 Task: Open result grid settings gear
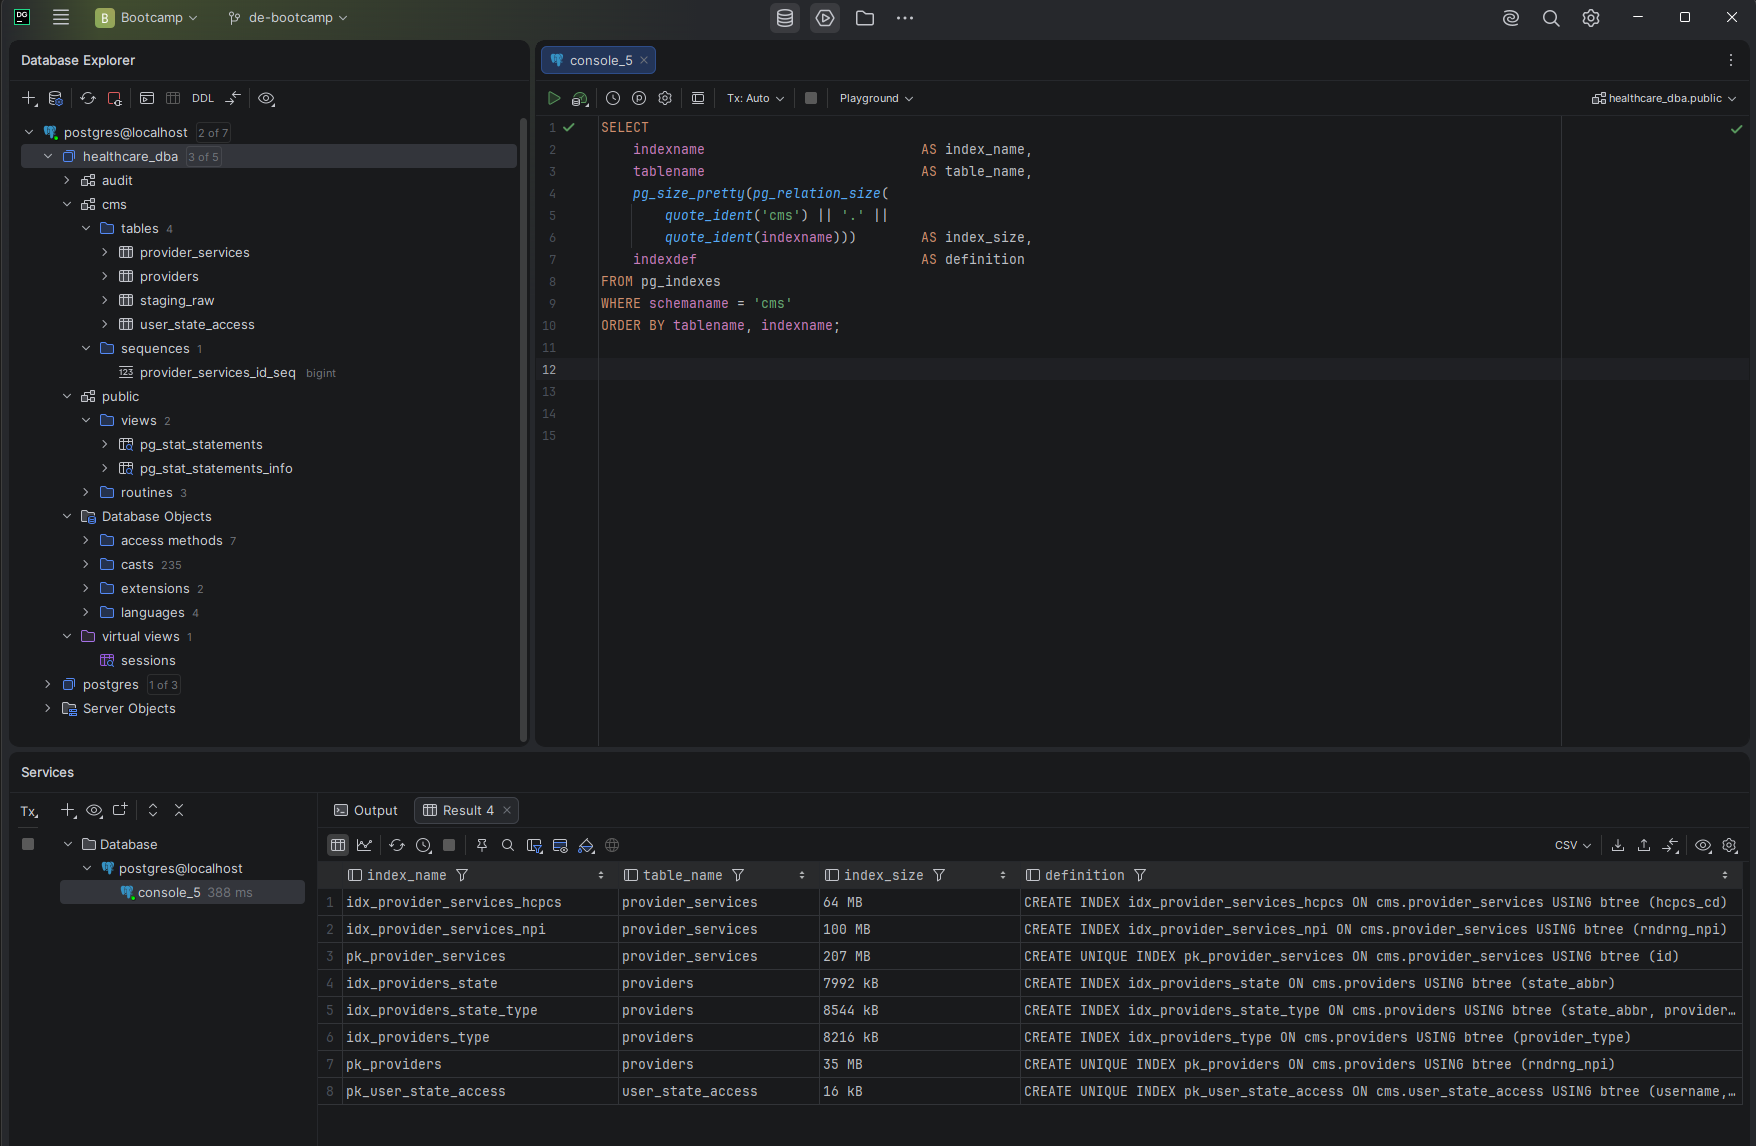(x=1729, y=845)
